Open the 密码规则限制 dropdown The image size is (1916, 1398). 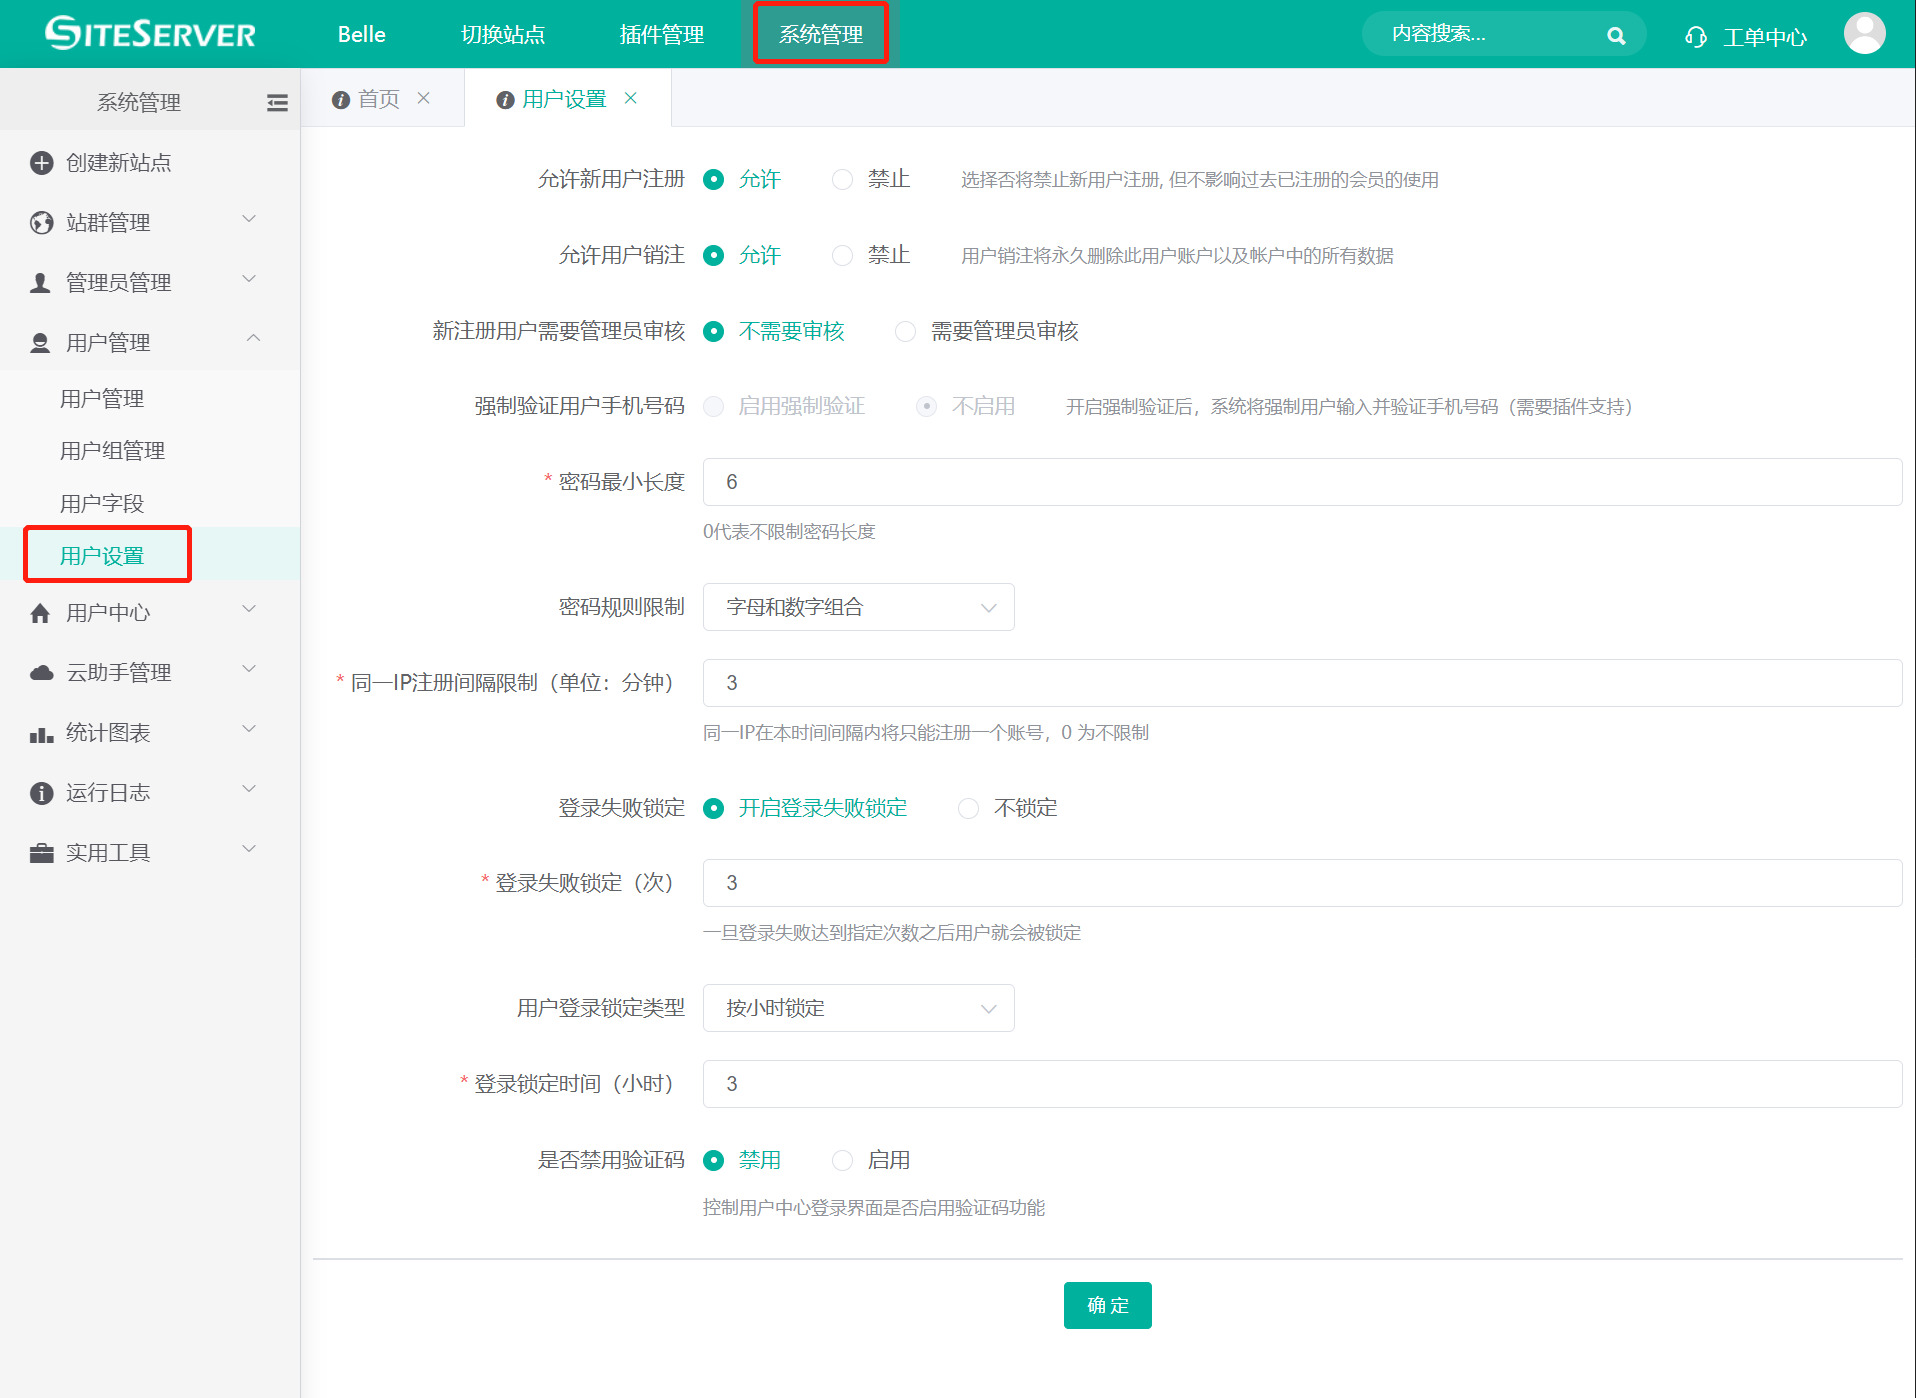[857, 607]
